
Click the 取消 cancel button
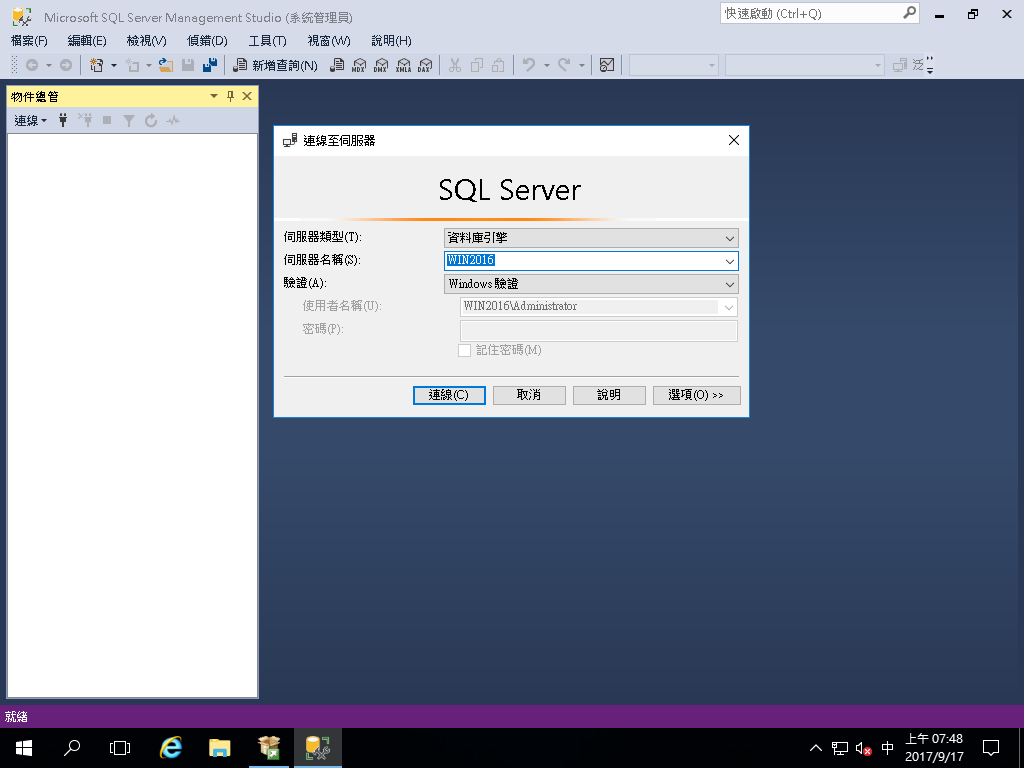tap(529, 395)
